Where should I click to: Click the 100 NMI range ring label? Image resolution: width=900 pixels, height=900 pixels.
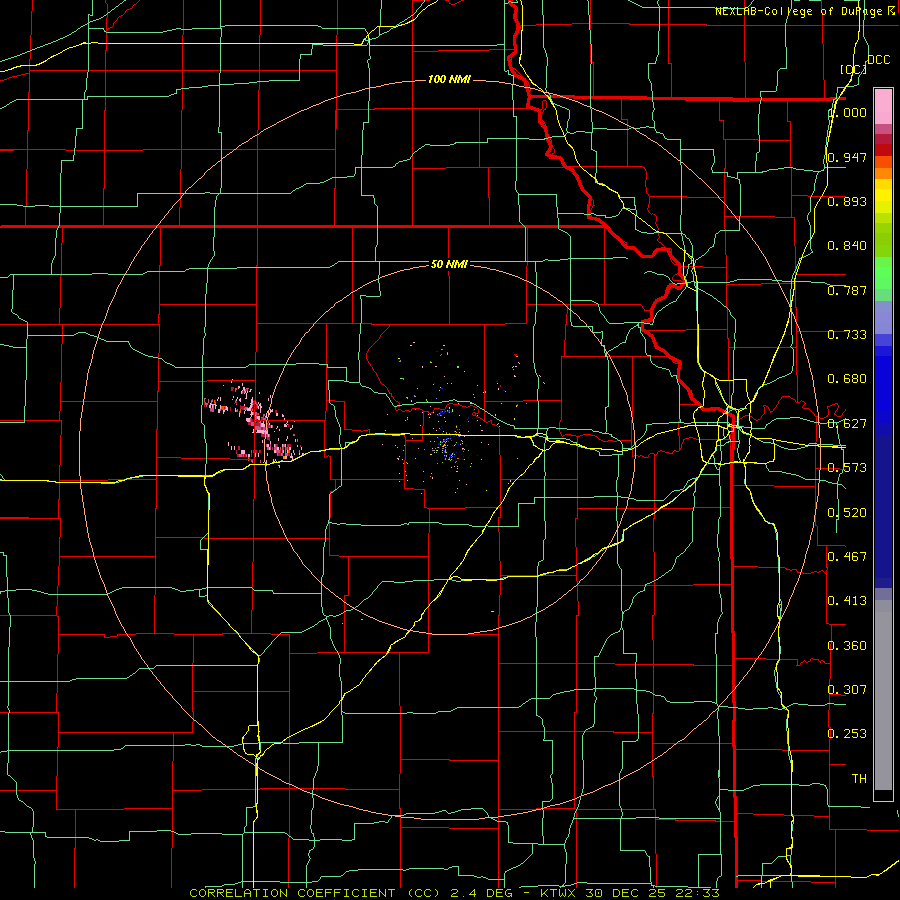click(x=449, y=79)
